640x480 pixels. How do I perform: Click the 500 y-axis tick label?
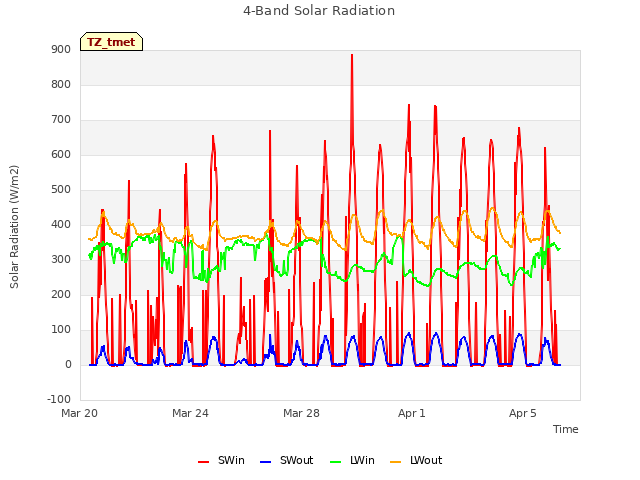click(x=61, y=190)
